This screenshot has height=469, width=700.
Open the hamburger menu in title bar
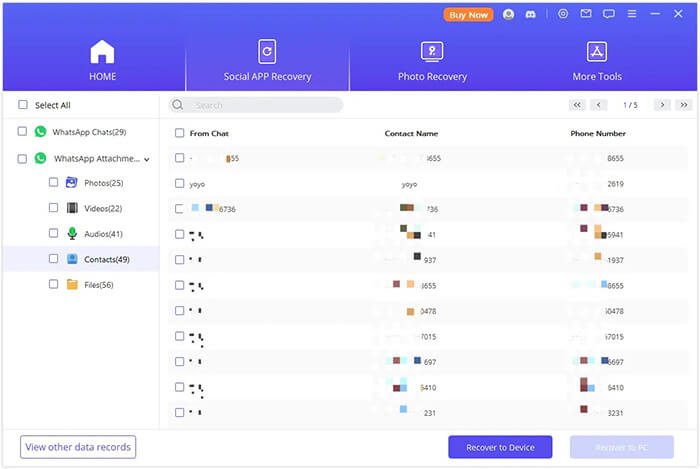631,15
